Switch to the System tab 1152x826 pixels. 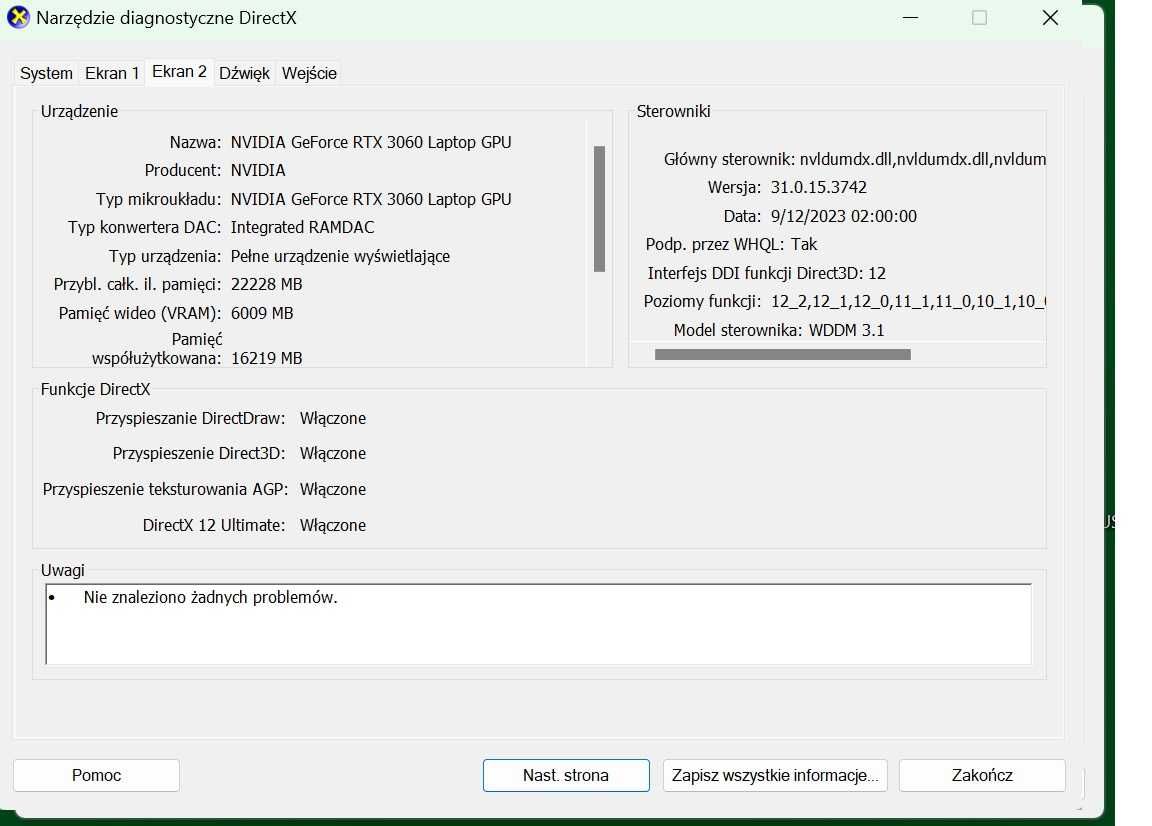tap(46, 73)
